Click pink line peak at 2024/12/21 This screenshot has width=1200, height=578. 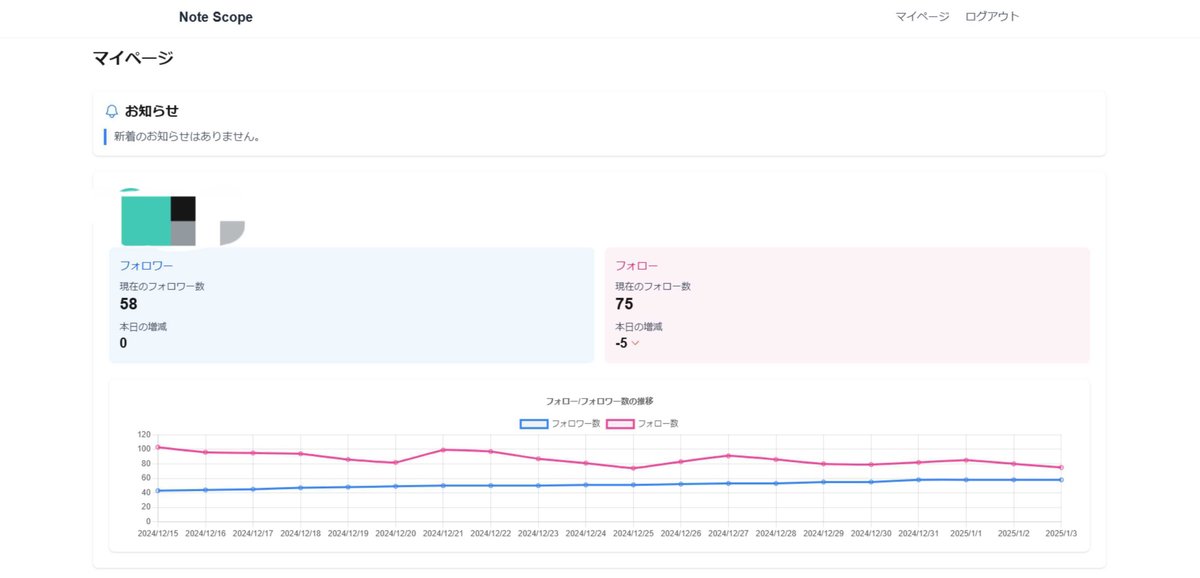click(x=443, y=450)
